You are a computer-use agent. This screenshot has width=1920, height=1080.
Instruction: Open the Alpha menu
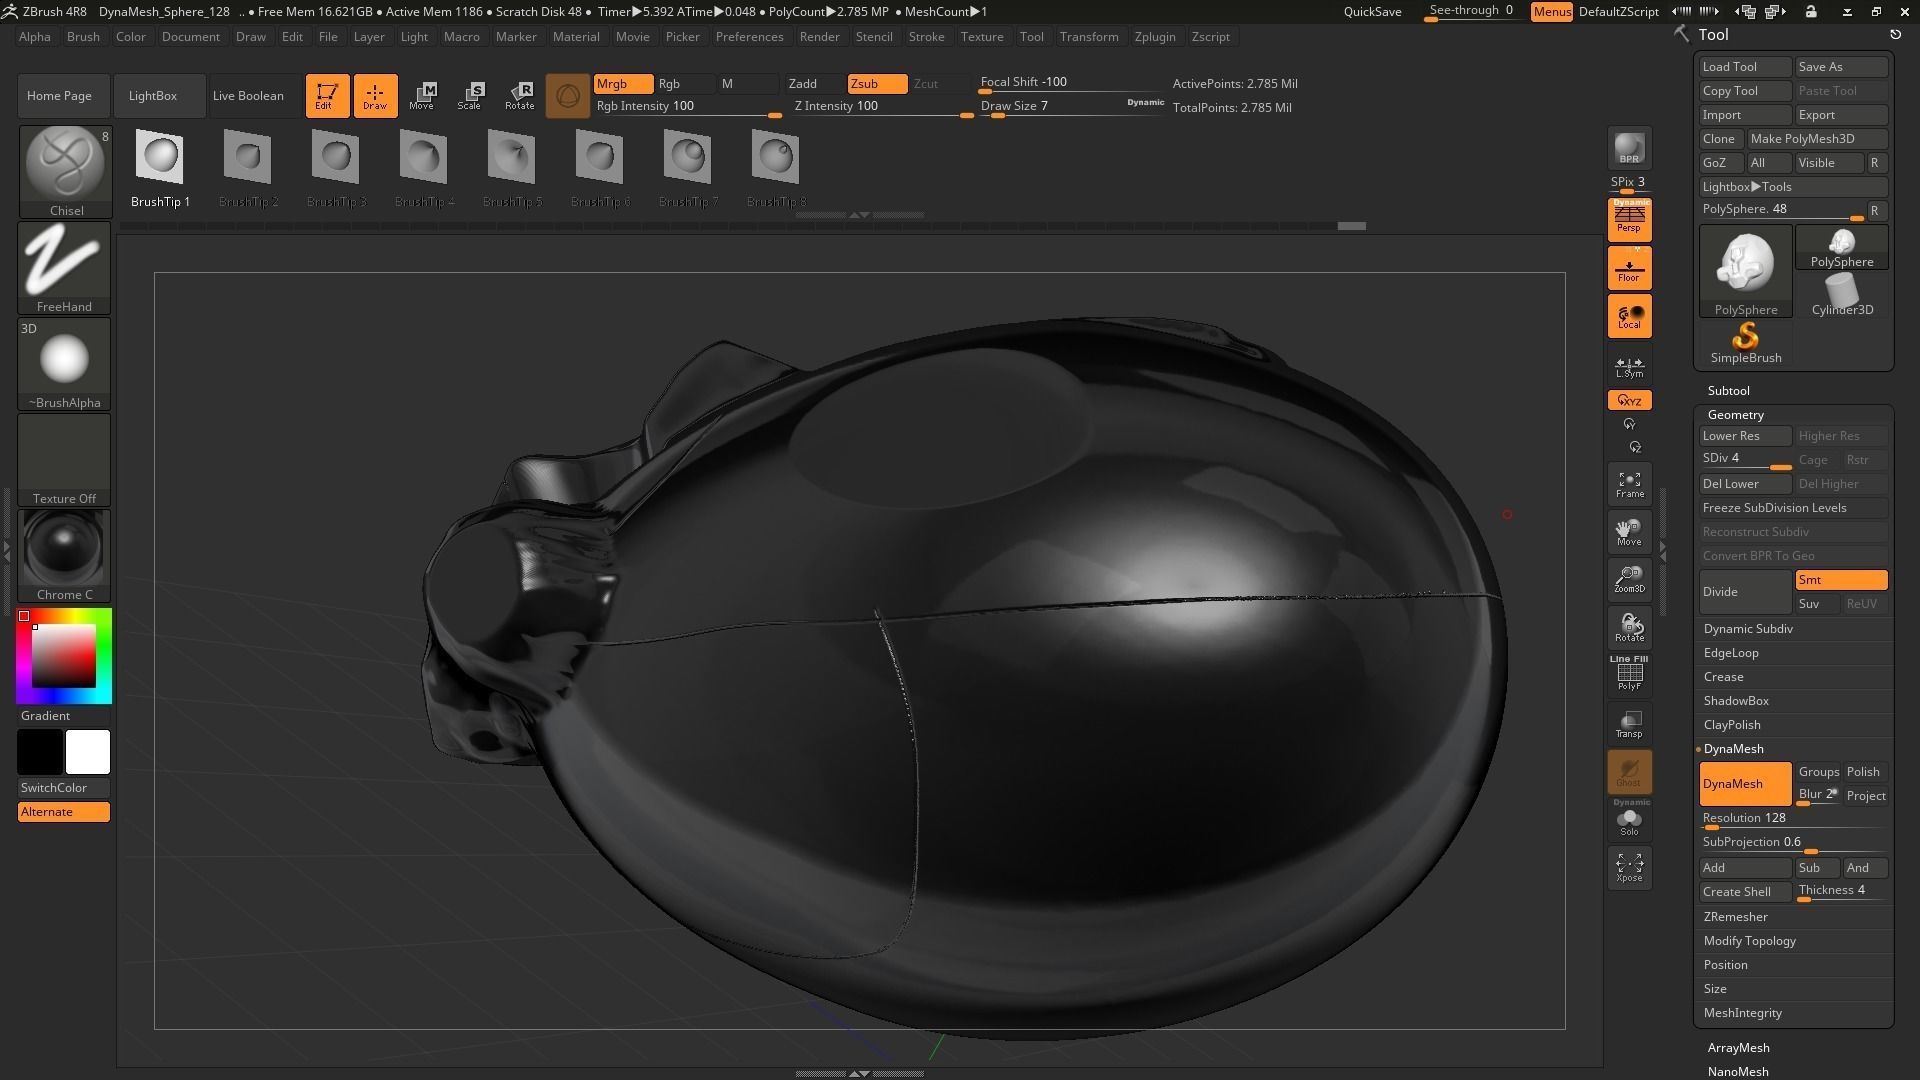35,37
